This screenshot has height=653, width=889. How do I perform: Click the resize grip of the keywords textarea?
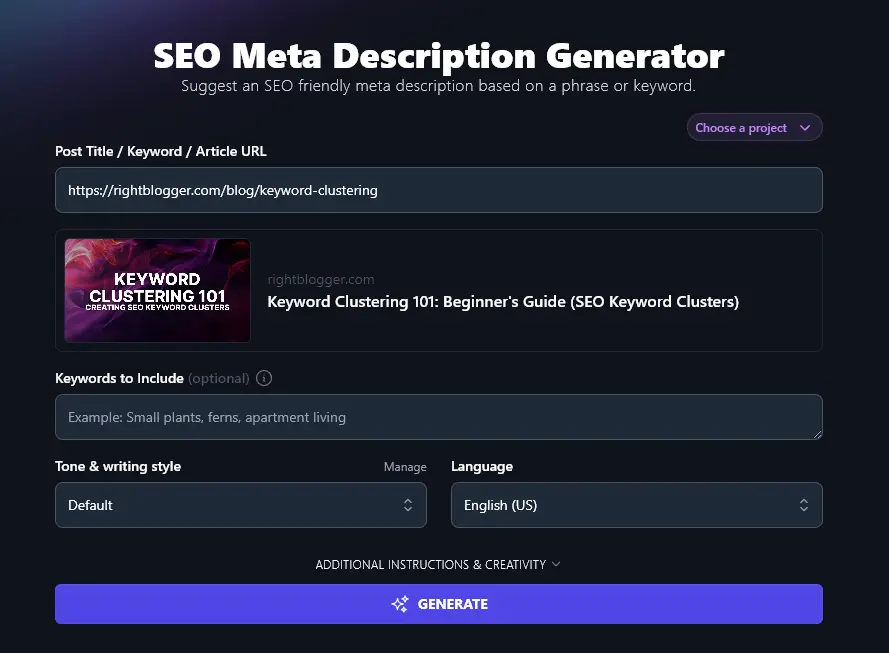(817, 434)
